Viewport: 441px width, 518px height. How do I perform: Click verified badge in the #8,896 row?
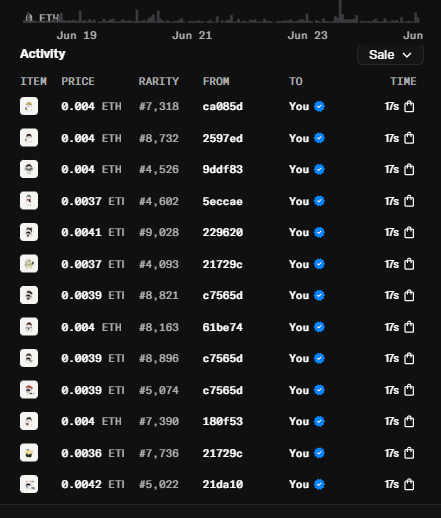coord(319,358)
